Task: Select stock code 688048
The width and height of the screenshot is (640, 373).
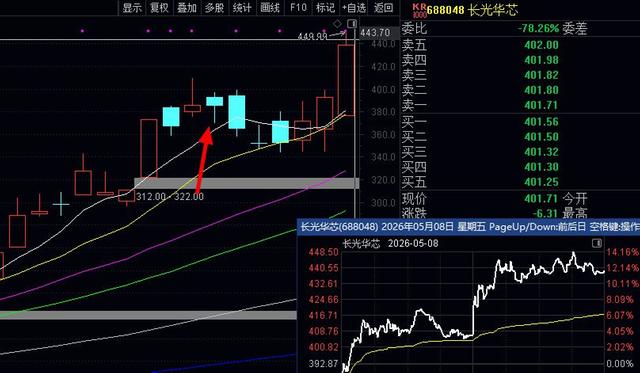Action: [x=445, y=10]
